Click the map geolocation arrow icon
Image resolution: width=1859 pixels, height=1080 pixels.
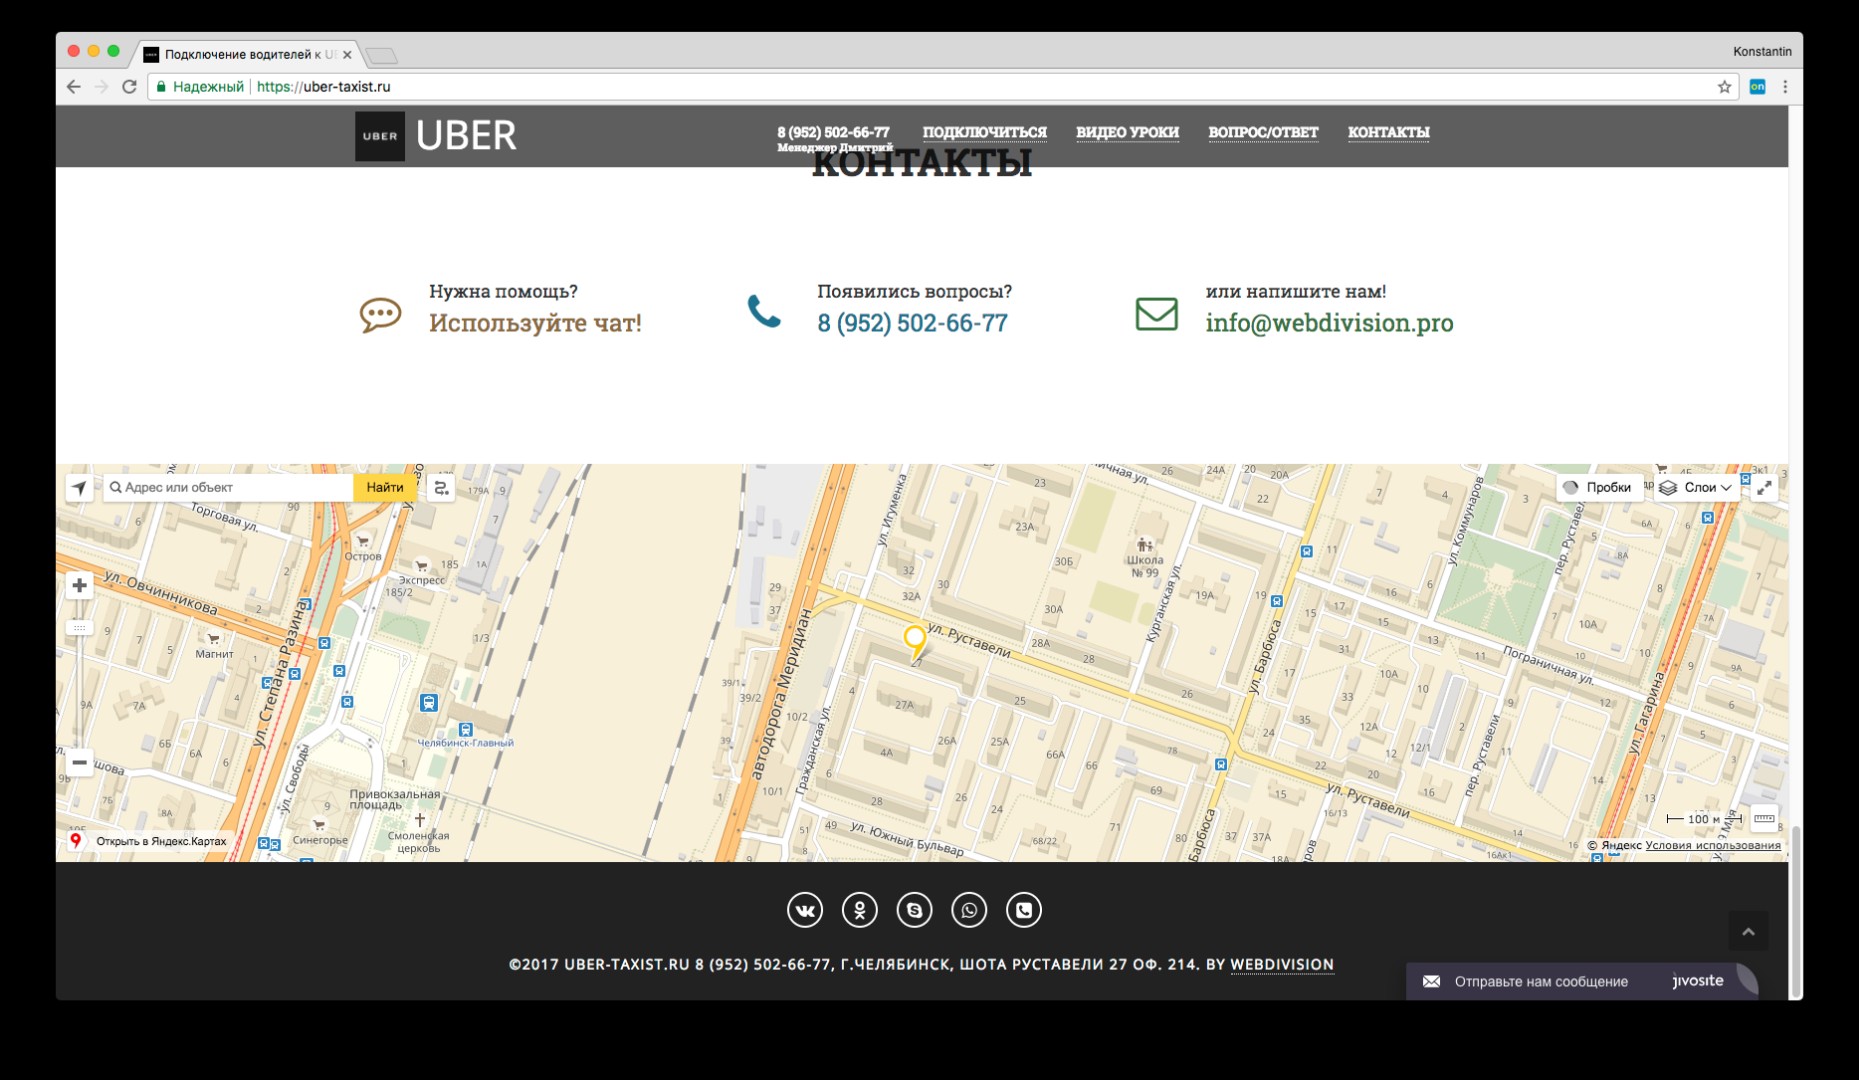tap(79, 488)
